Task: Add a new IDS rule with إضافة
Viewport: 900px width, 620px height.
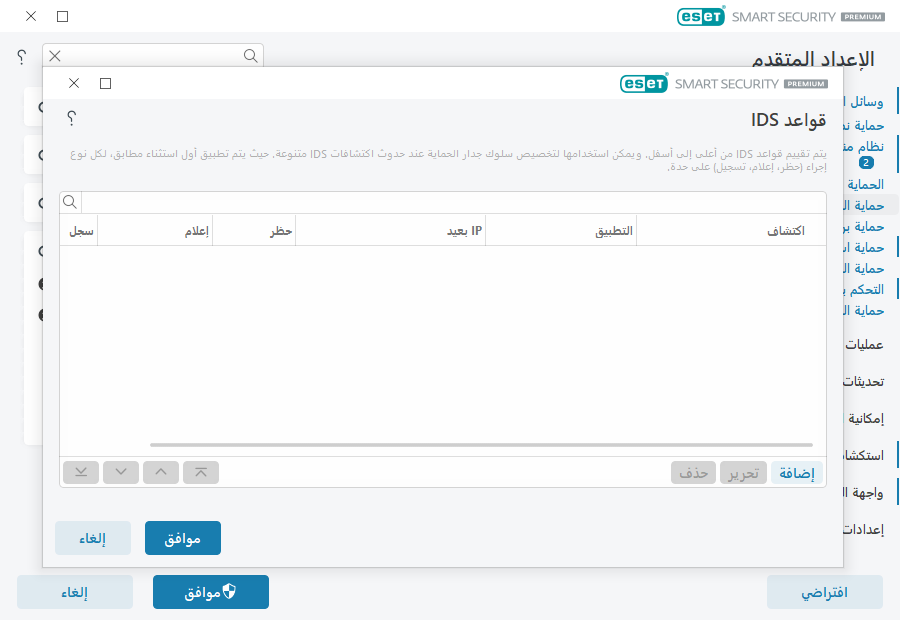Action: click(797, 472)
